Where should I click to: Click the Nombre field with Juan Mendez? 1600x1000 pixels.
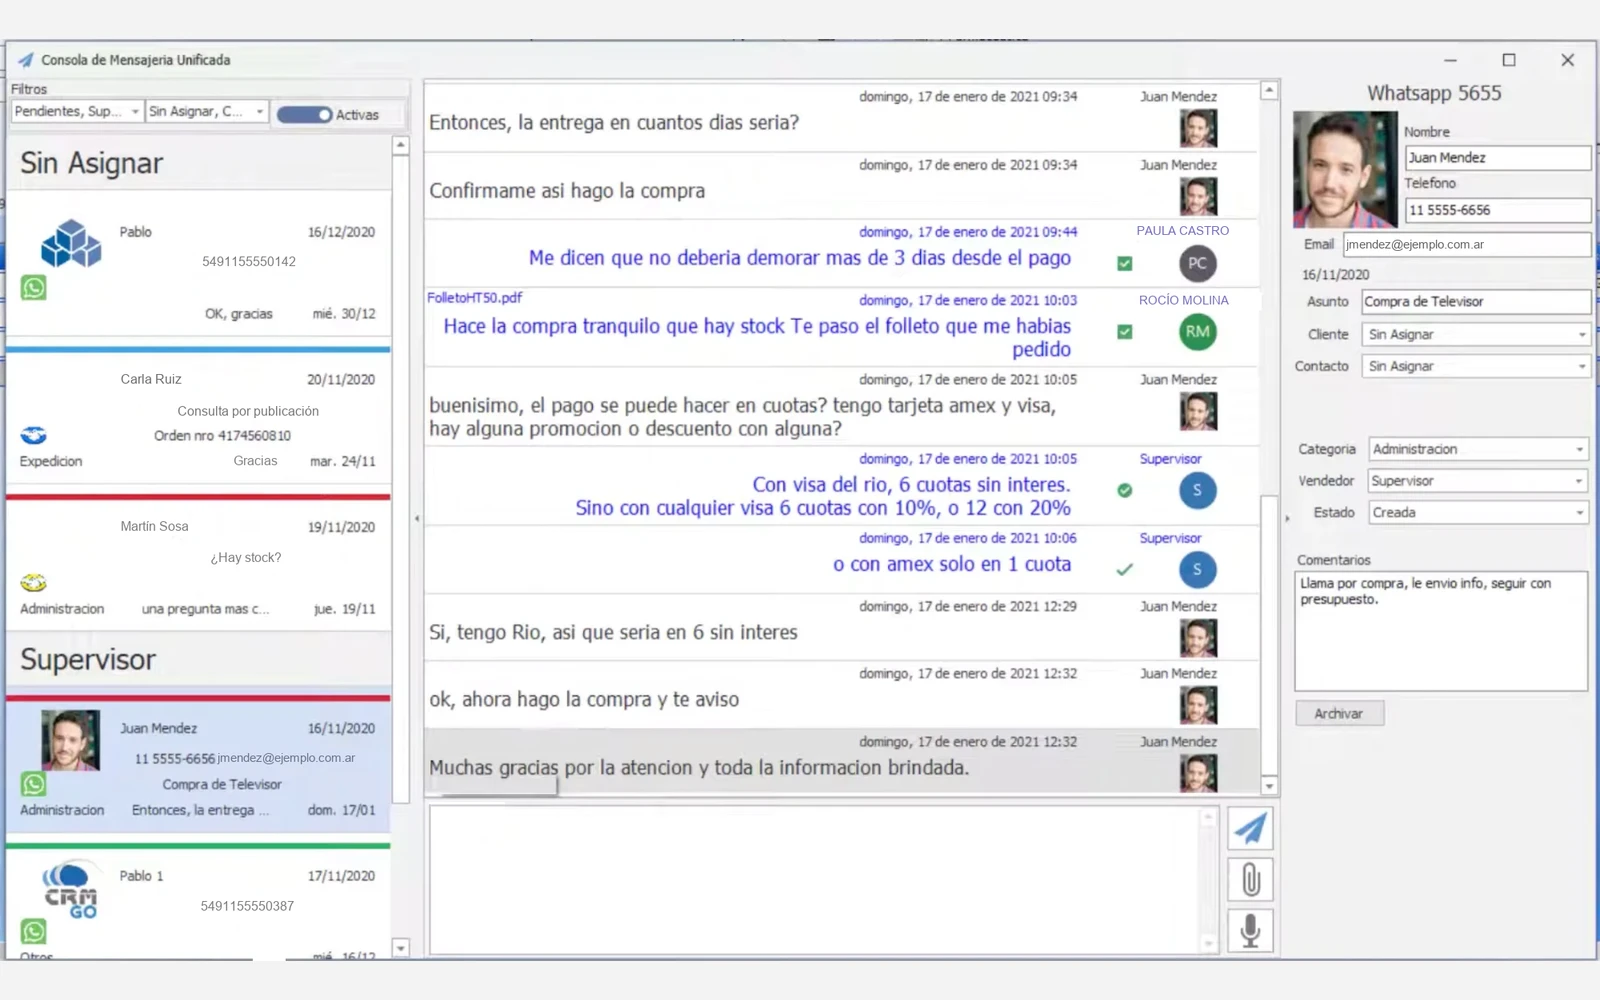point(1497,158)
